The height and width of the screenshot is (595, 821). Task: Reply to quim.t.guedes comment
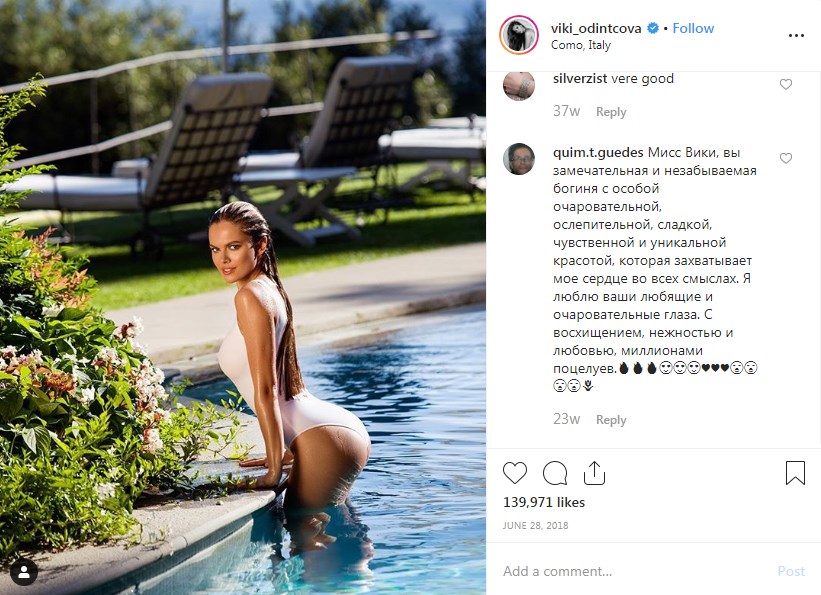click(611, 420)
